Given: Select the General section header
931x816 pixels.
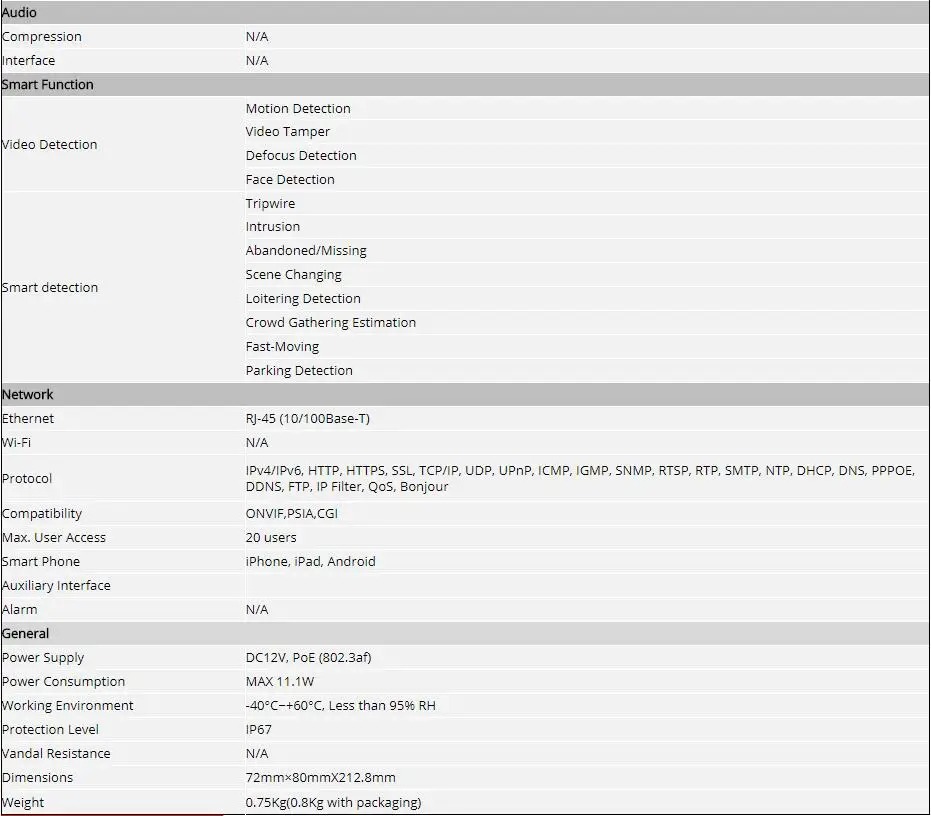Looking at the screenshot, I should (466, 633).
